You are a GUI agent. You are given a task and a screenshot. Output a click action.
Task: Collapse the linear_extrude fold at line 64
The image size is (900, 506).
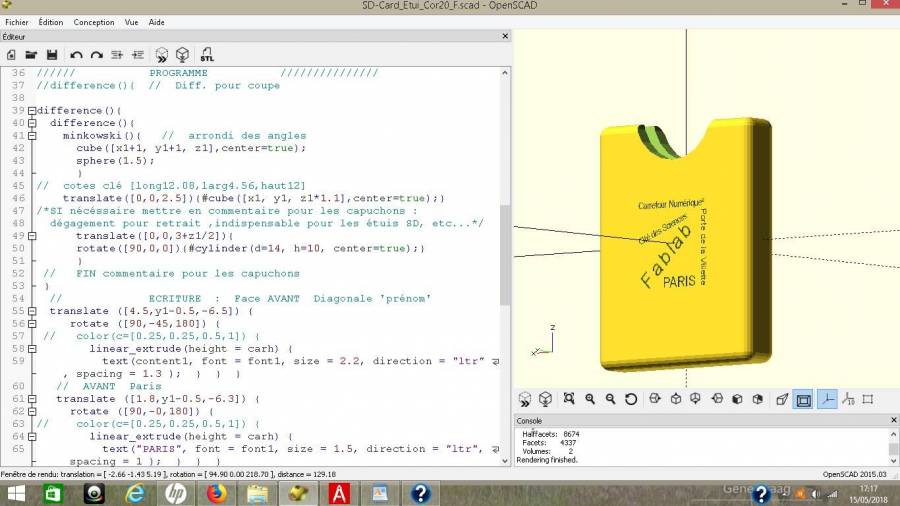point(32,437)
